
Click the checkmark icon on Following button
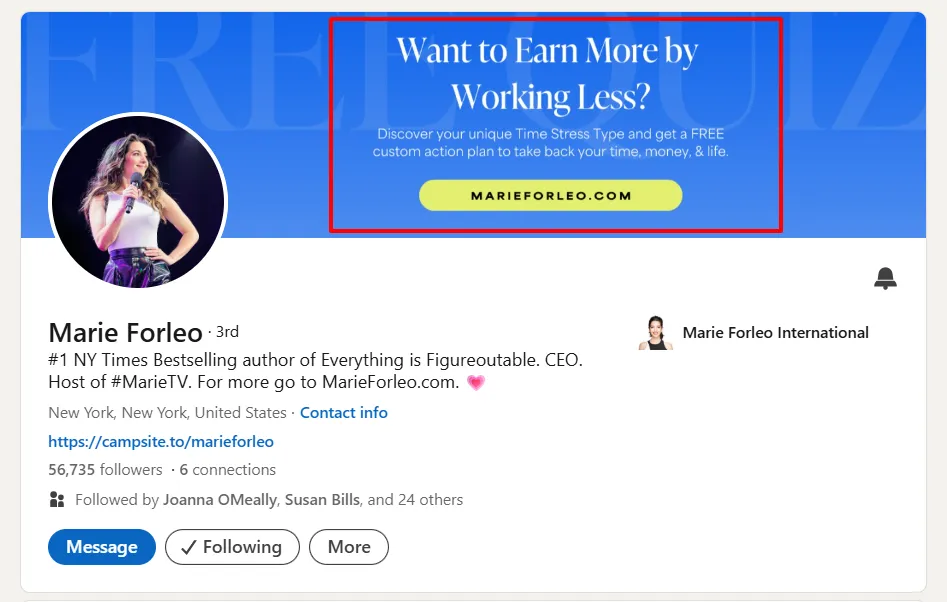click(x=186, y=547)
